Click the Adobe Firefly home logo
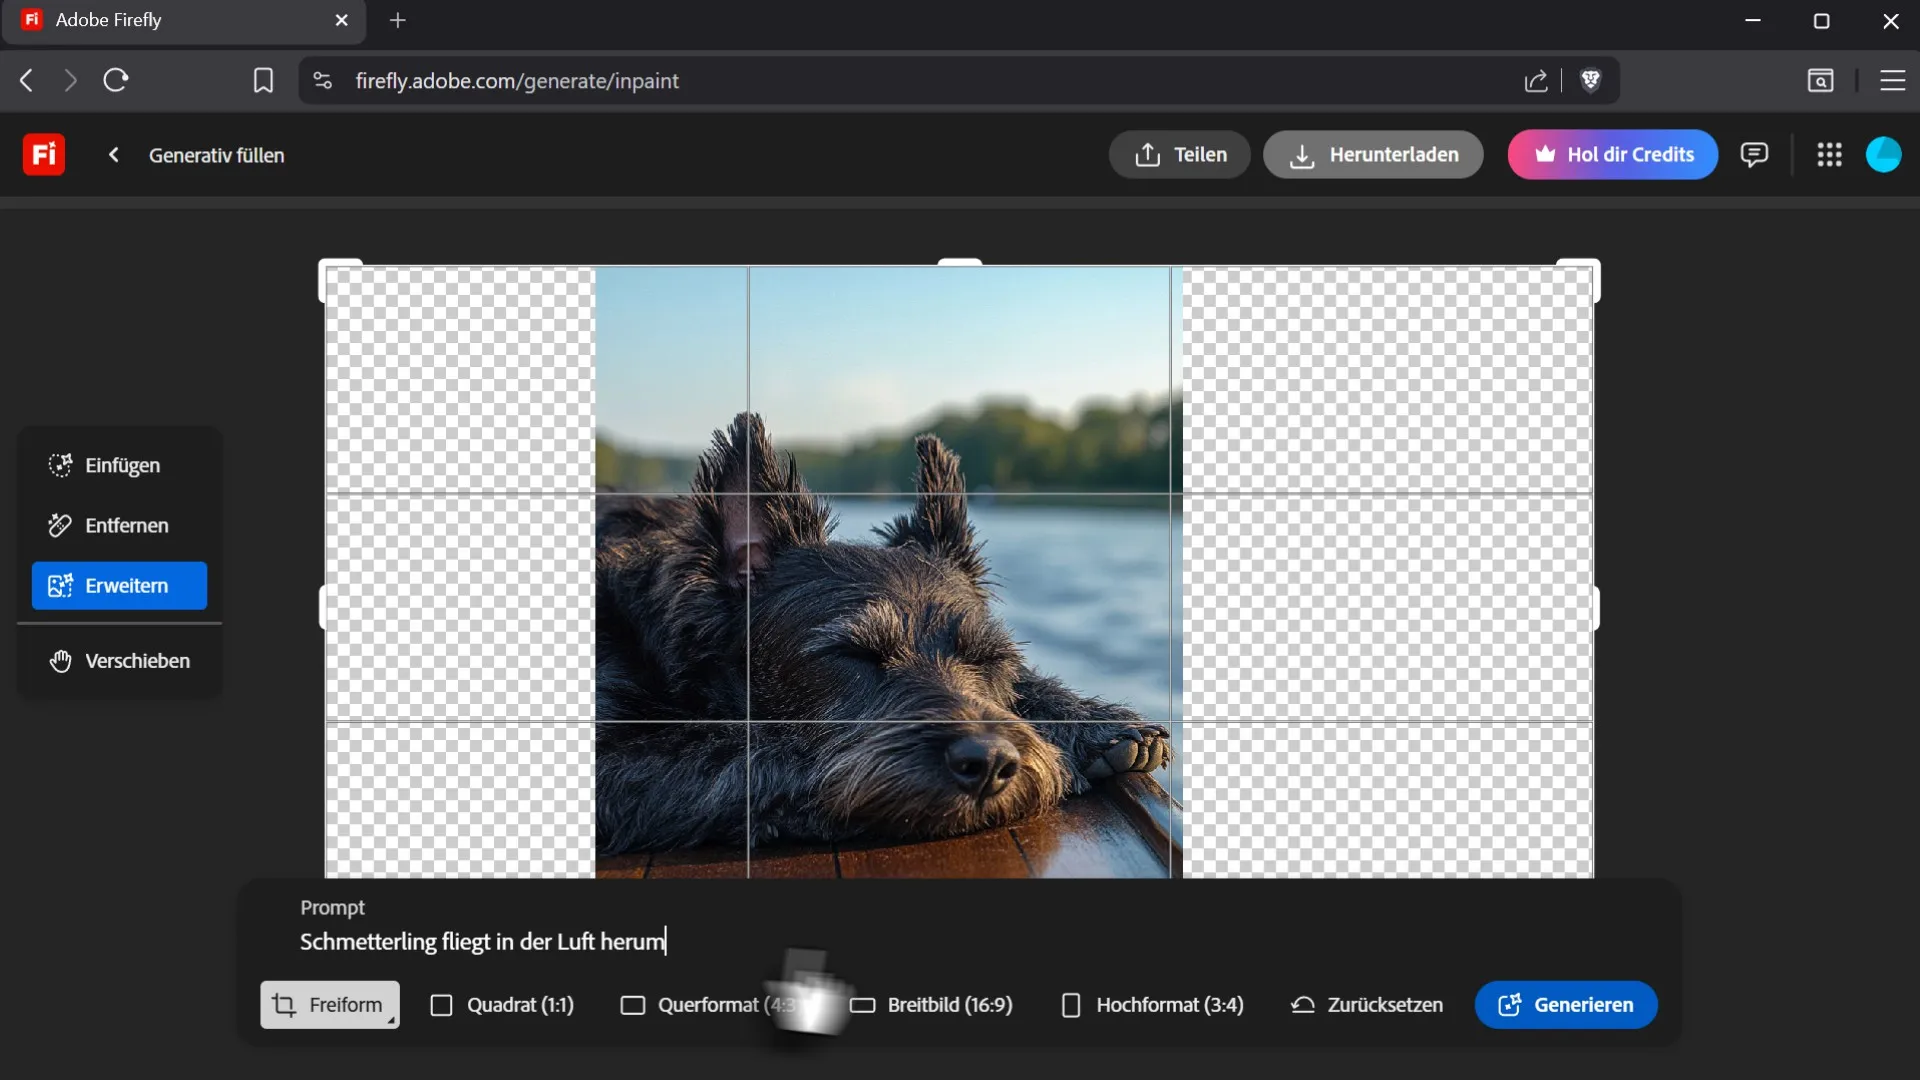 [44, 155]
